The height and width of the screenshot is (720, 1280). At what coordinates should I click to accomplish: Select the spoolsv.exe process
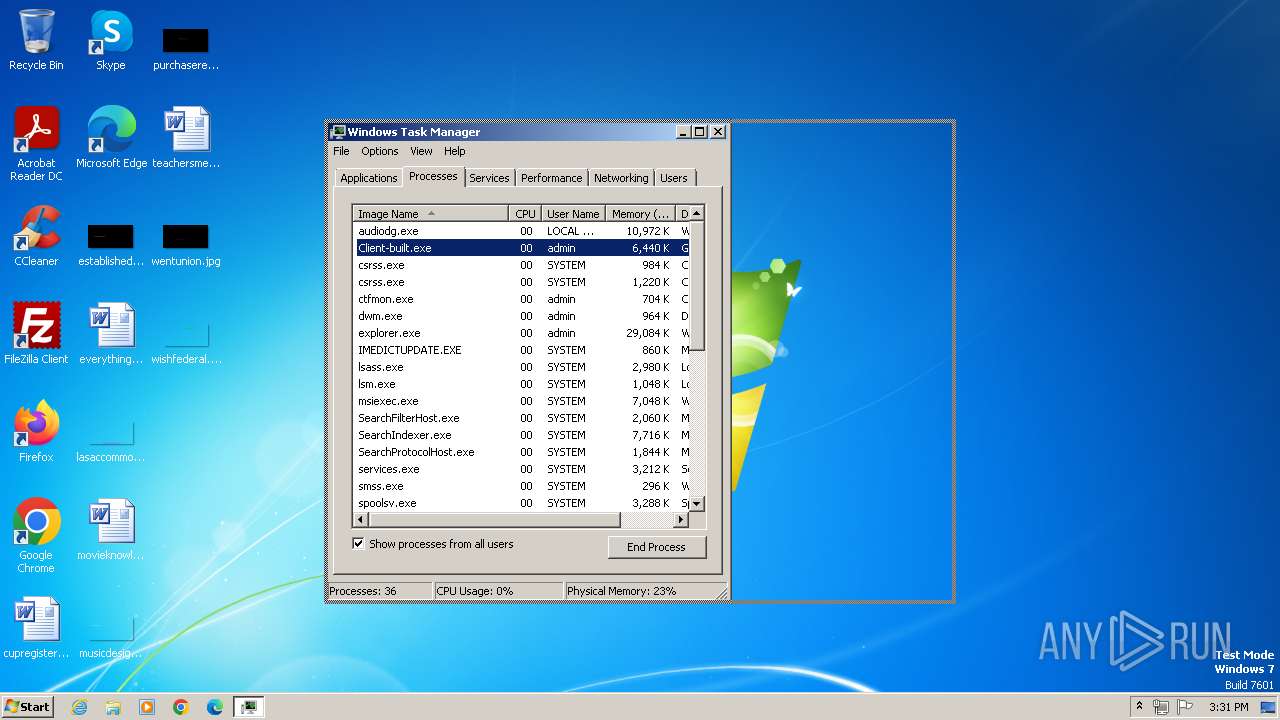(521, 503)
